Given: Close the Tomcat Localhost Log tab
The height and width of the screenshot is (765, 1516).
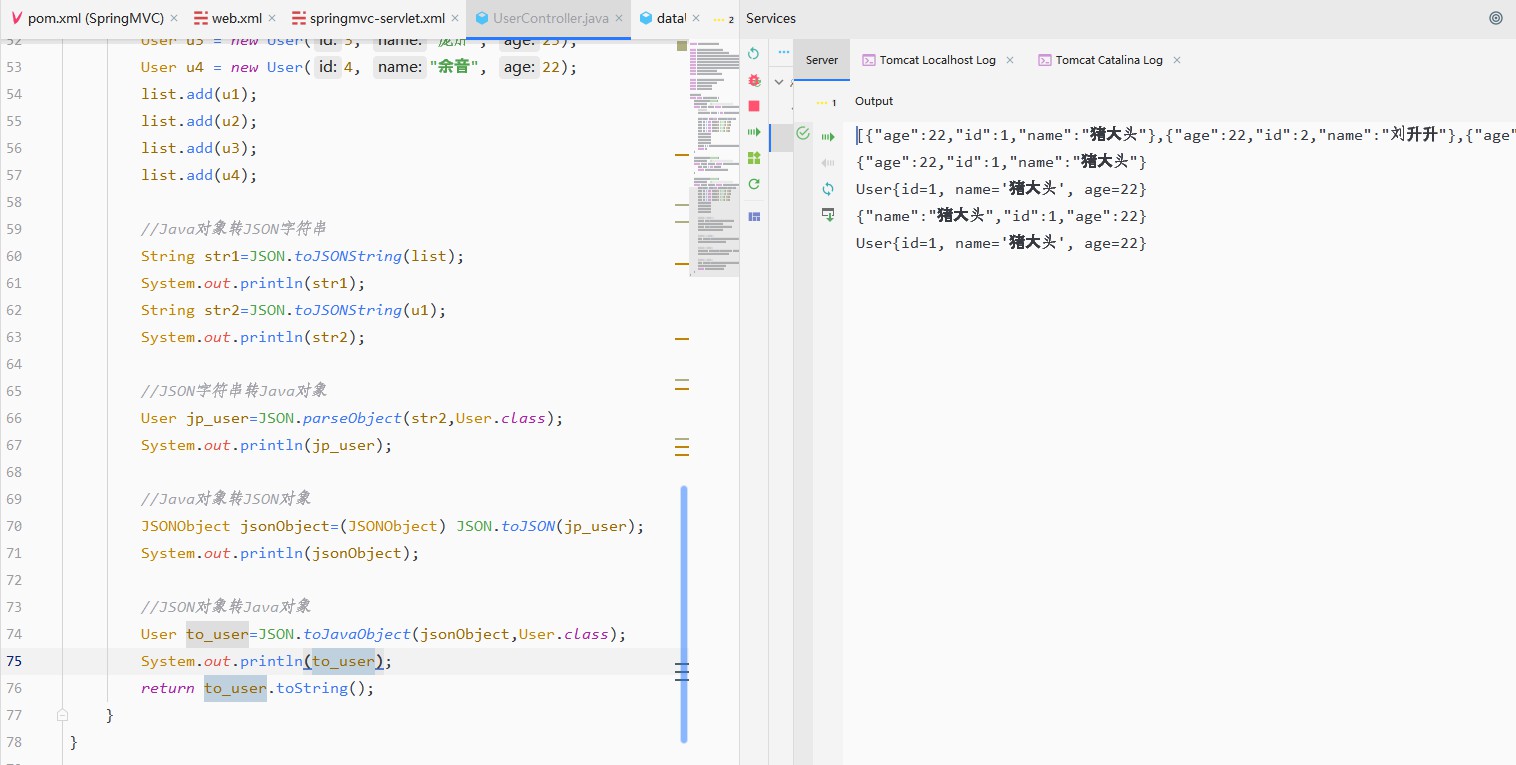Looking at the screenshot, I should click(1010, 60).
